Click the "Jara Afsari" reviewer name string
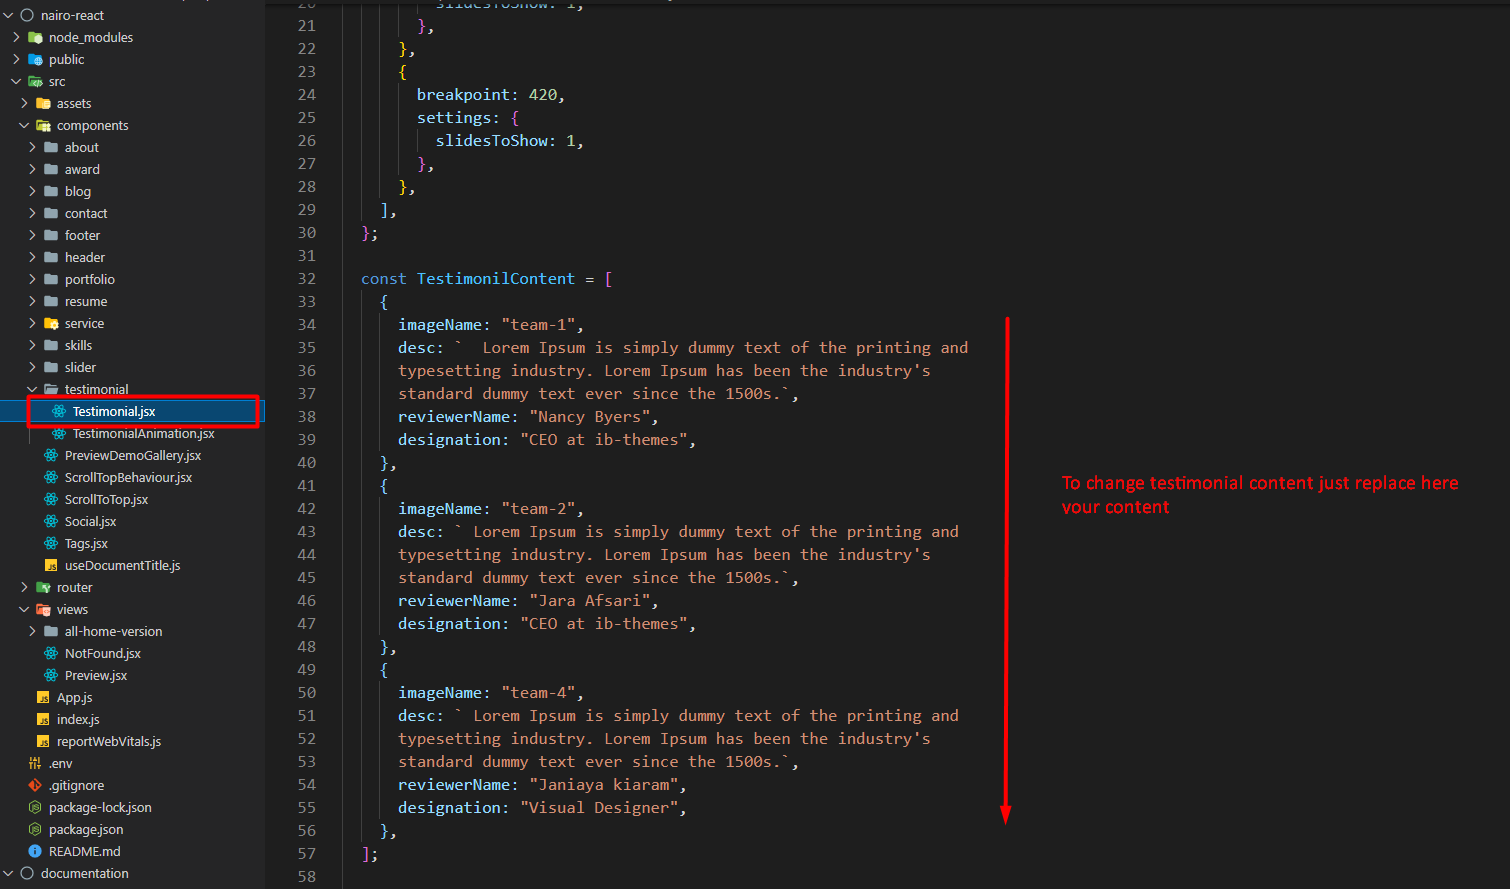 pyautogui.click(x=590, y=601)
